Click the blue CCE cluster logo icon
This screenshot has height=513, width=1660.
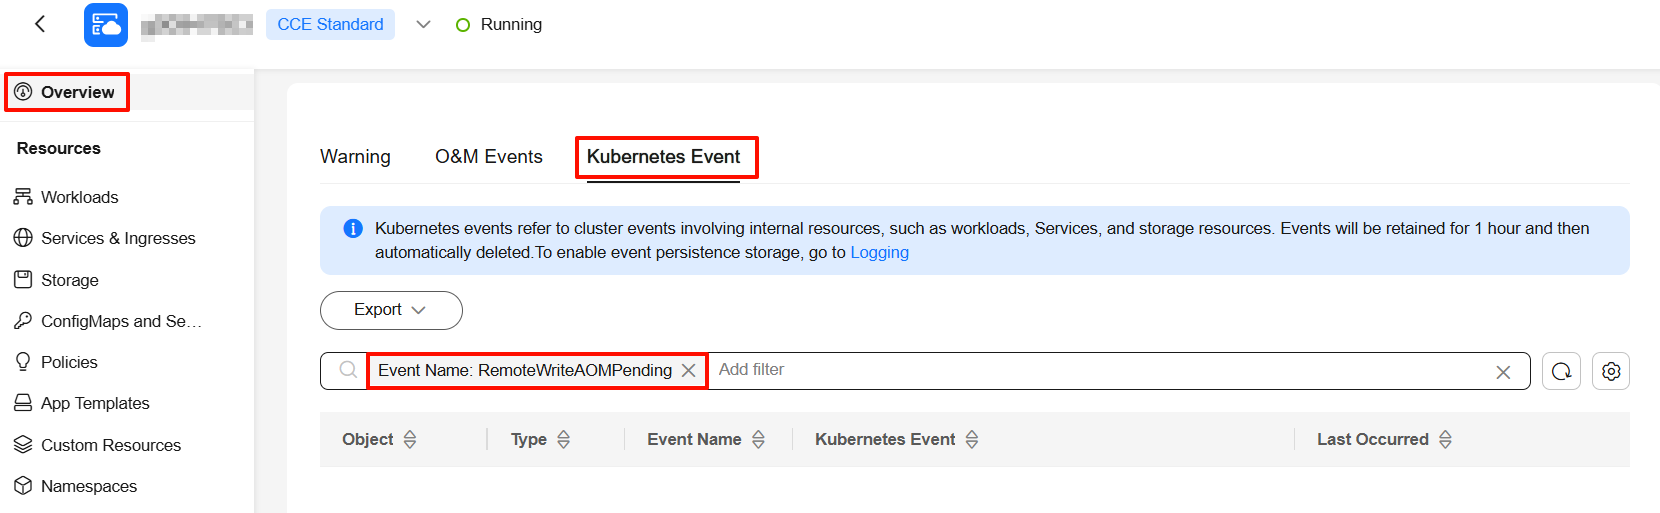coord(106,25)
